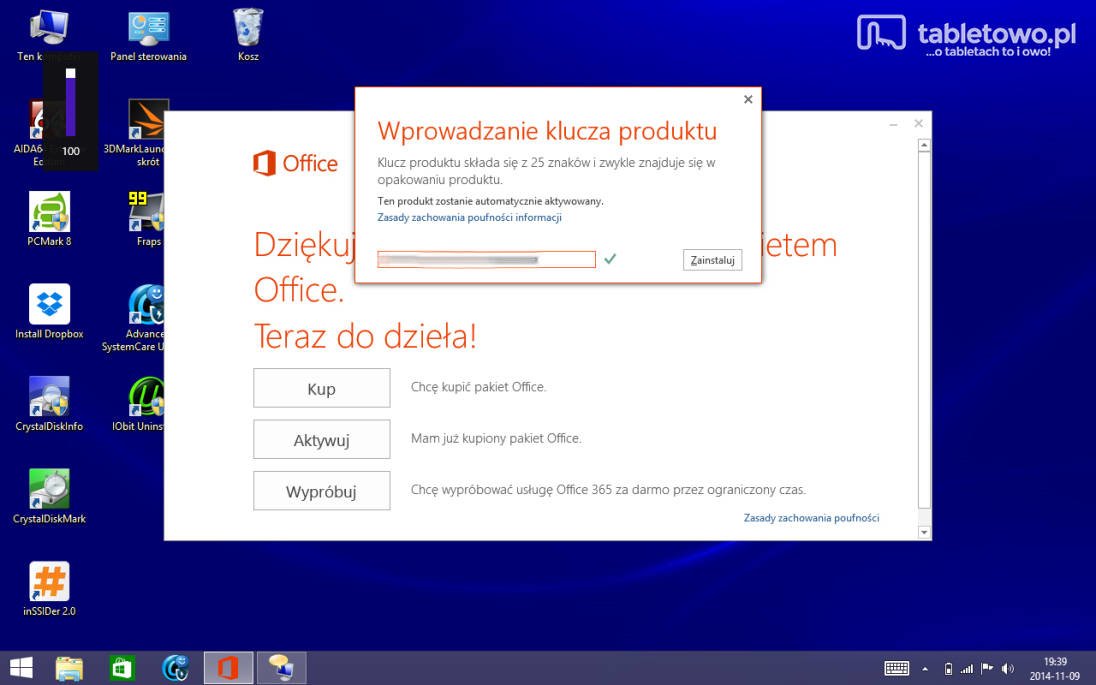1096x685 pixels.
Task: Open File Explorer from the taskbar
Action: [x=69, y=668]
